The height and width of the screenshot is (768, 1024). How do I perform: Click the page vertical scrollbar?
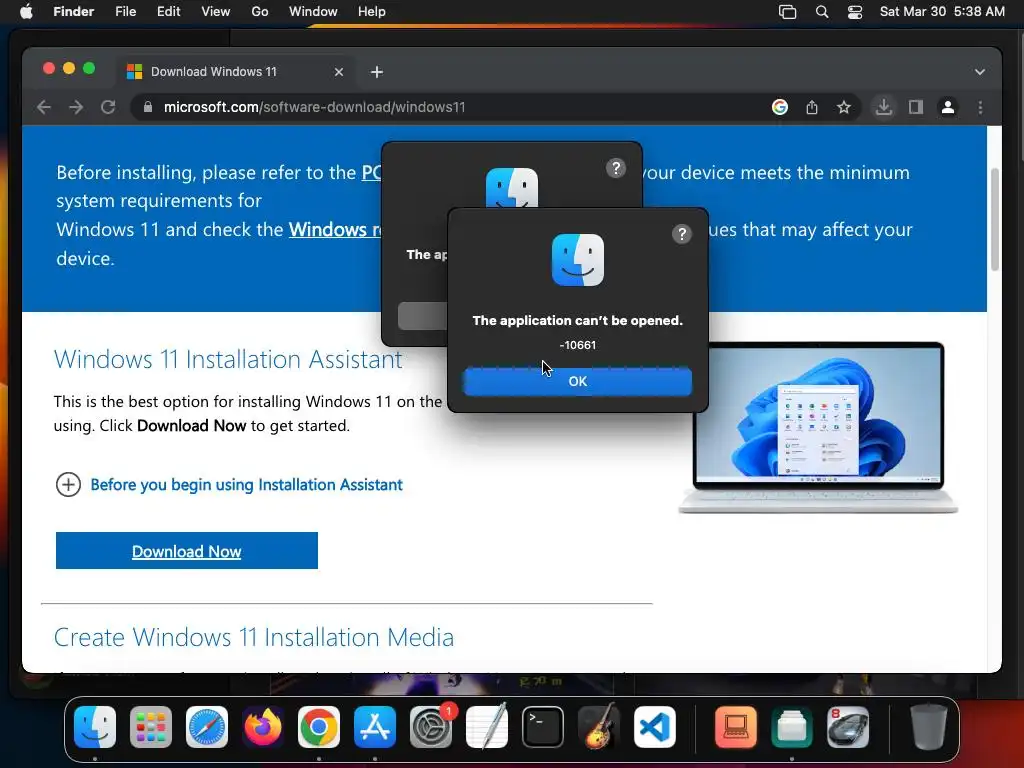click(995, 219)
